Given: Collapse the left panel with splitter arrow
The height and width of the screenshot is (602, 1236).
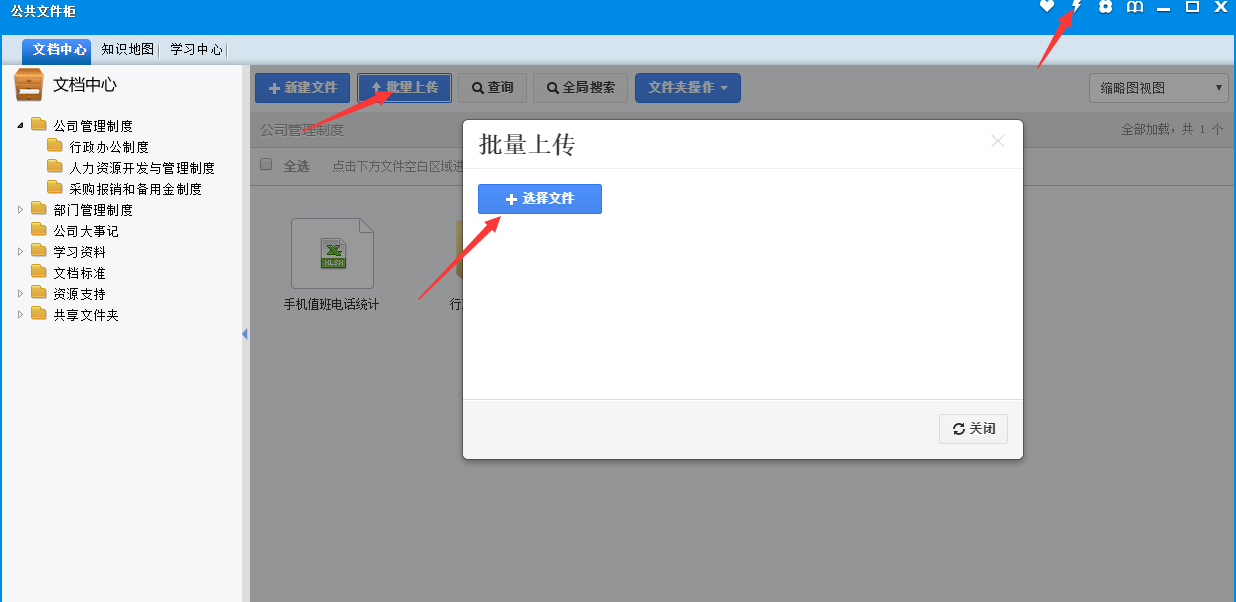Looking at the screenshot, I should pos(244,334).
